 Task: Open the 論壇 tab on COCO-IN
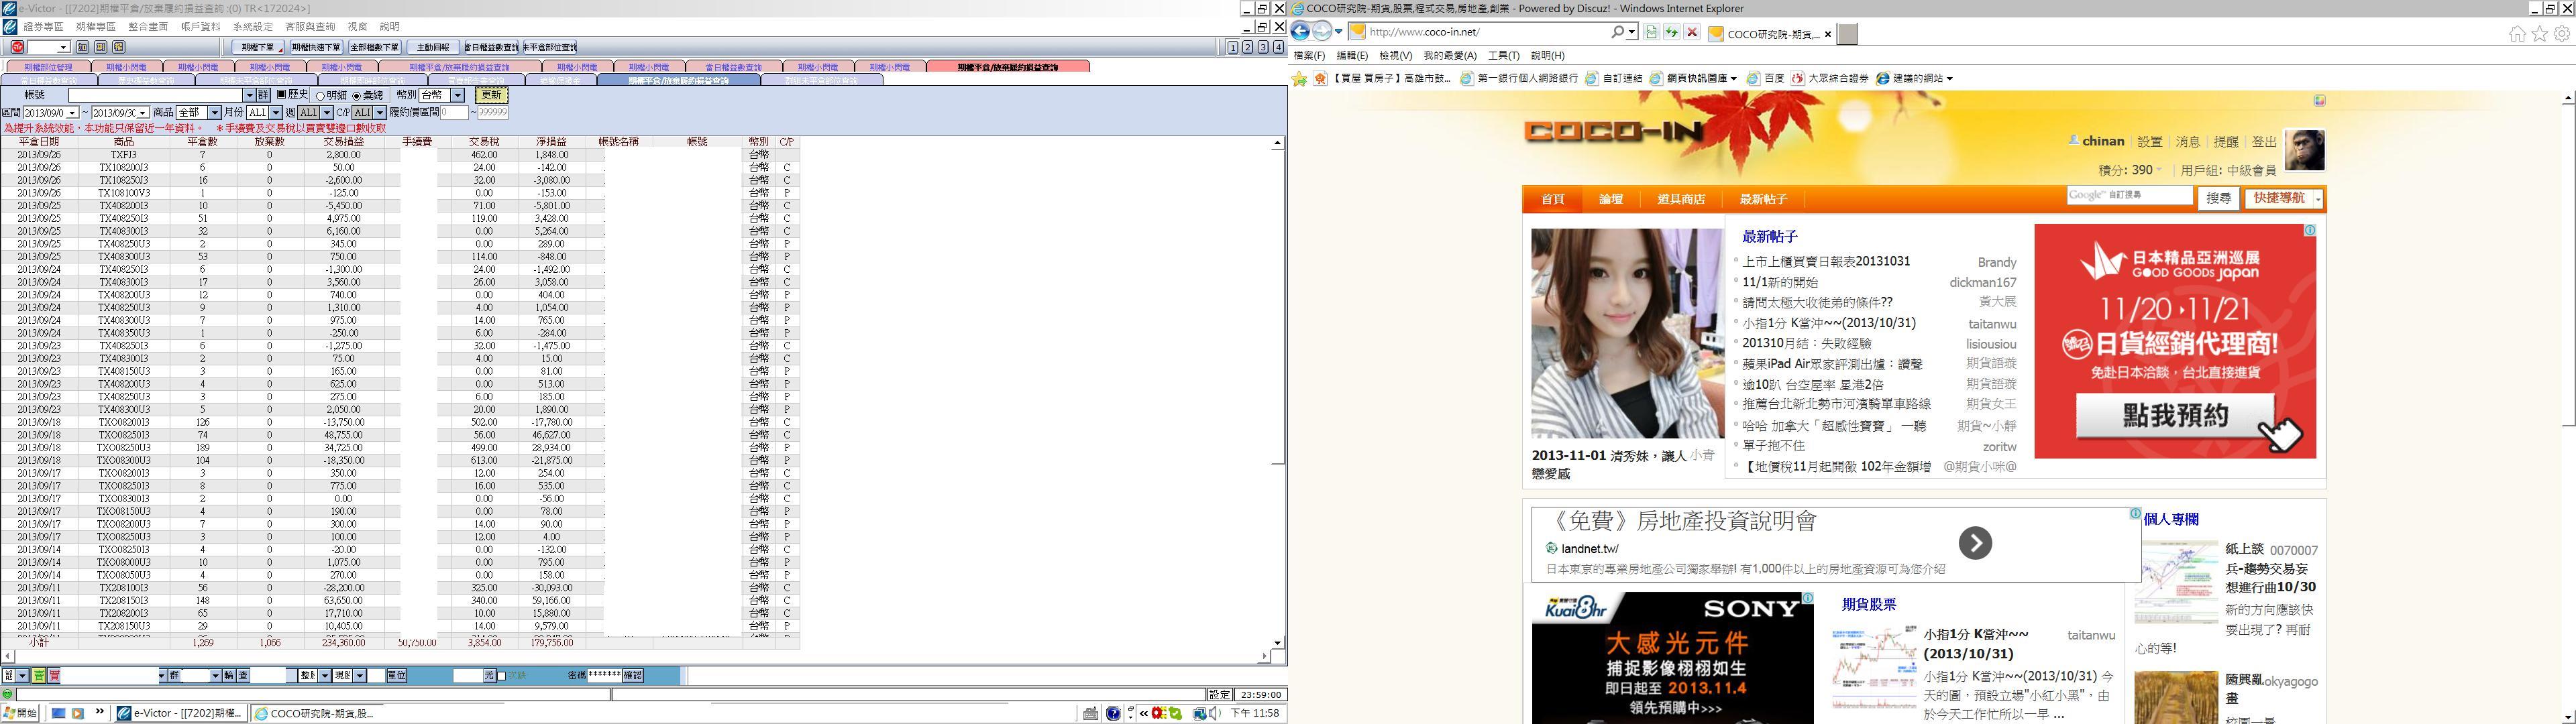coord(1611,199)
